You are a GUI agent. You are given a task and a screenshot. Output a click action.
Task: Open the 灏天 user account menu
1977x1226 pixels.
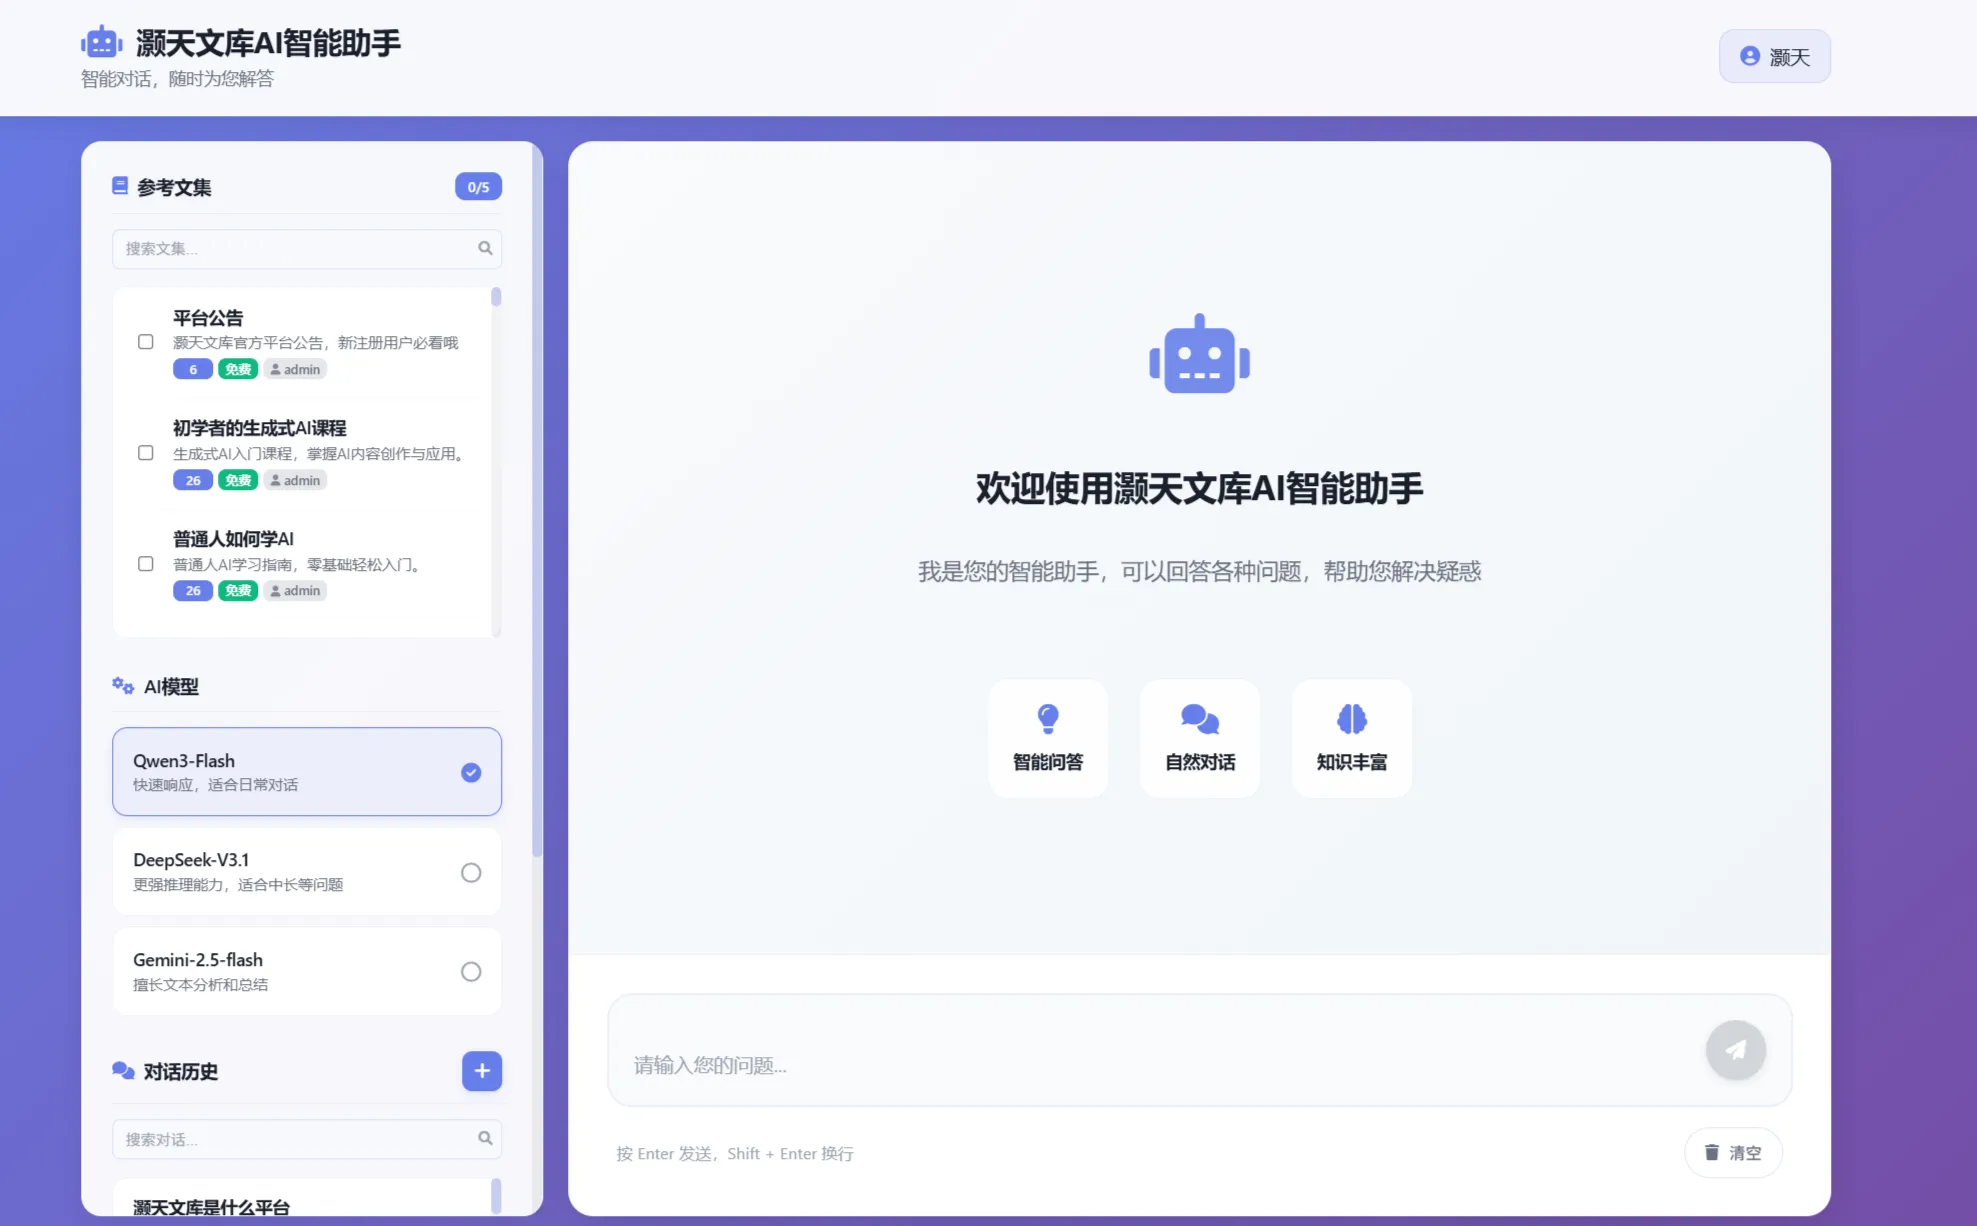pos(1774,56)
